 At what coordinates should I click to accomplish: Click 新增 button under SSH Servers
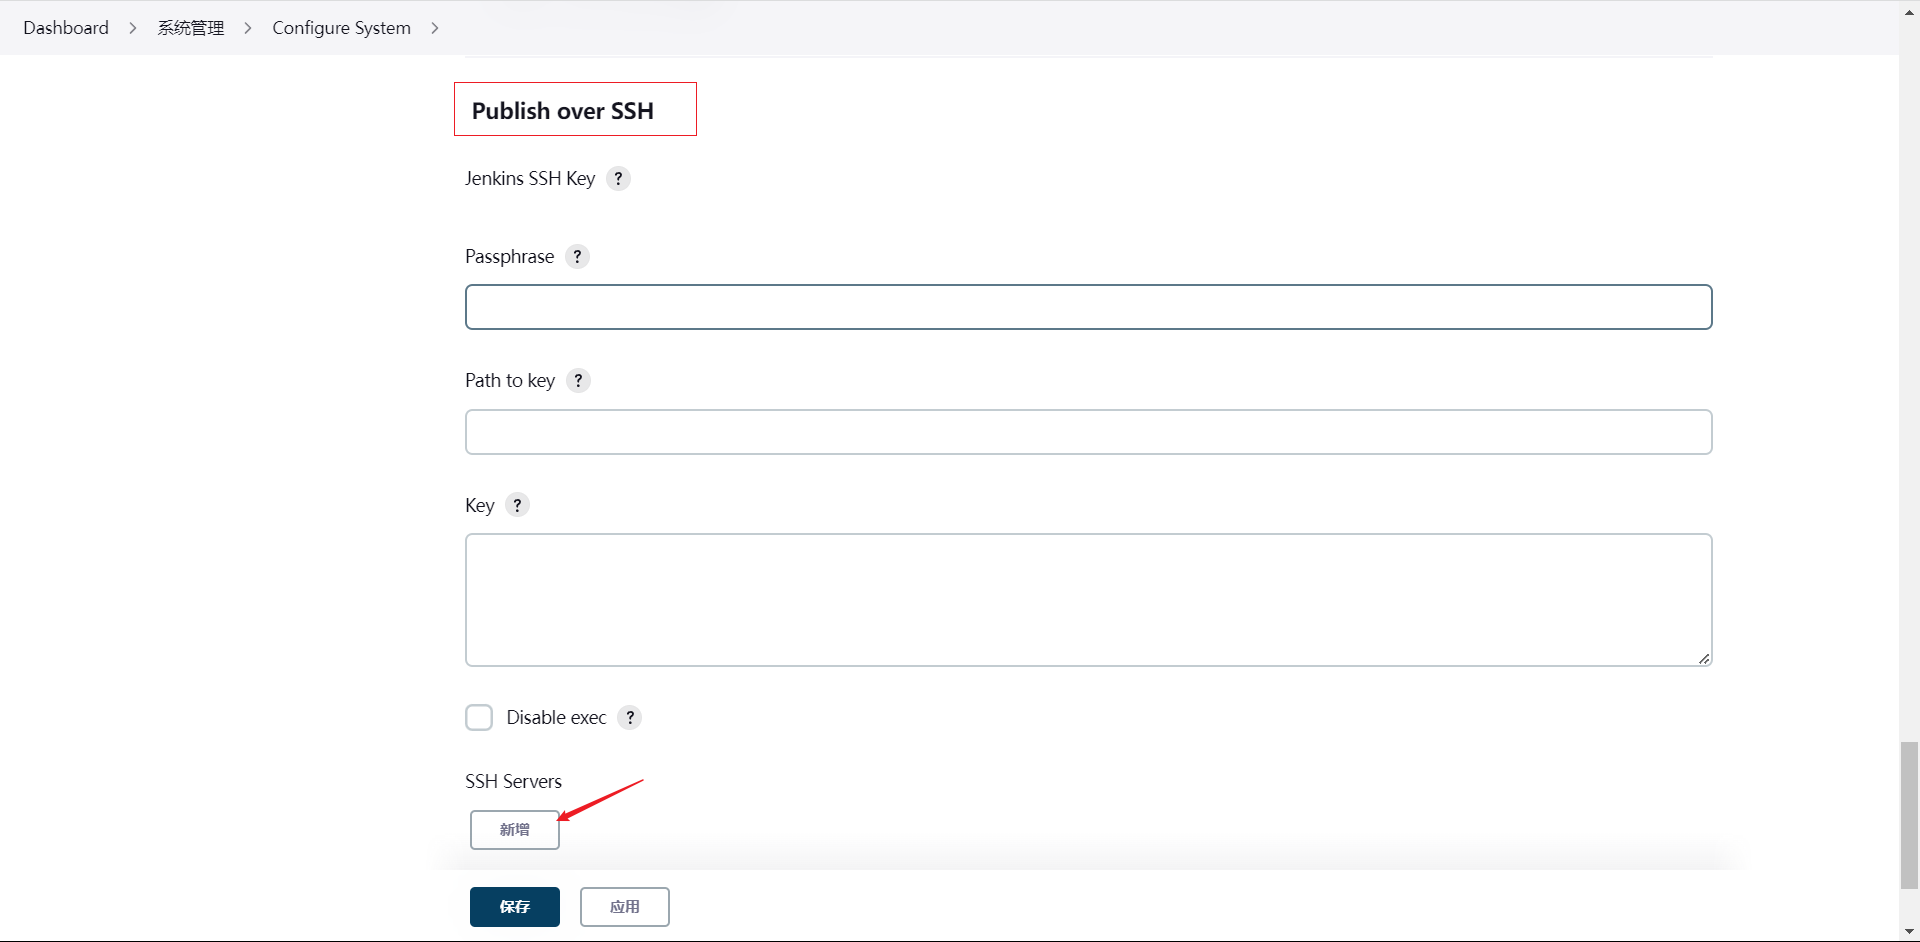(515, 830)
